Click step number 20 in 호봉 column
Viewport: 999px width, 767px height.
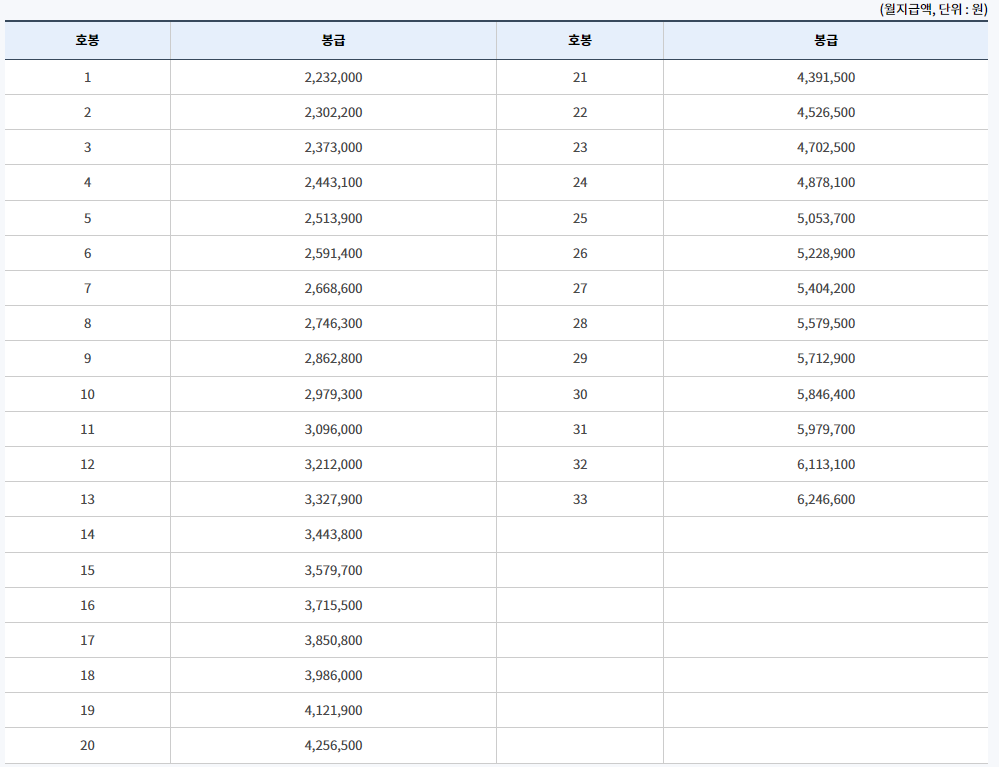(87, 745)
